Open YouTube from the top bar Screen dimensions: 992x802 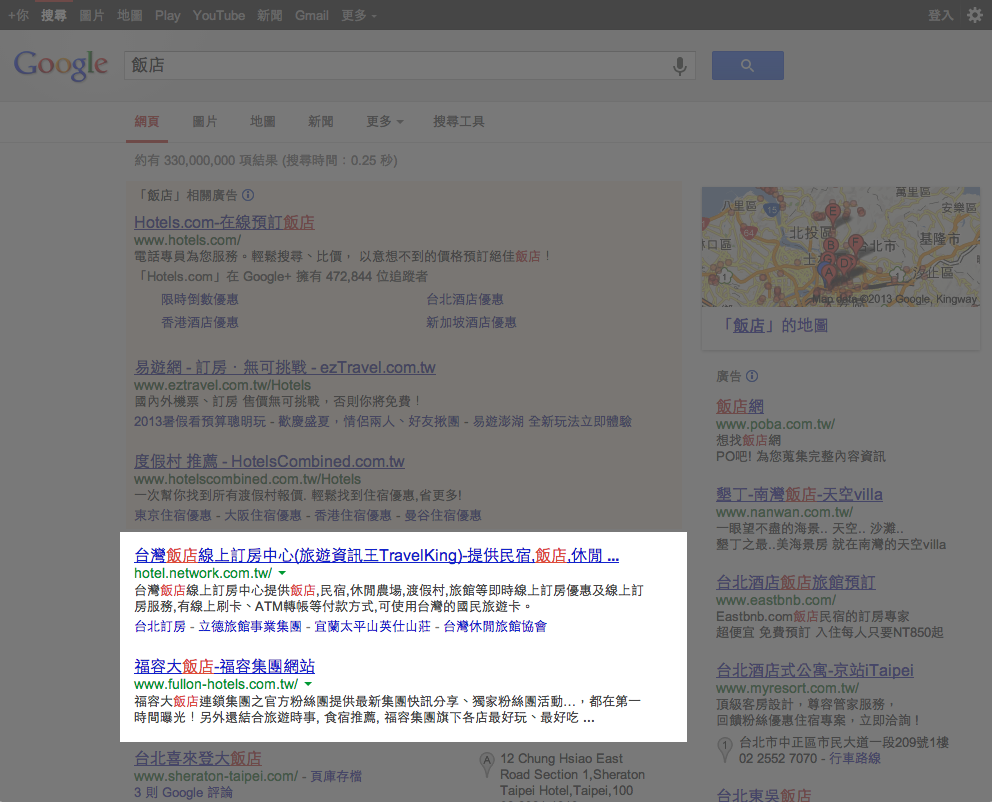tap(219, 15)
